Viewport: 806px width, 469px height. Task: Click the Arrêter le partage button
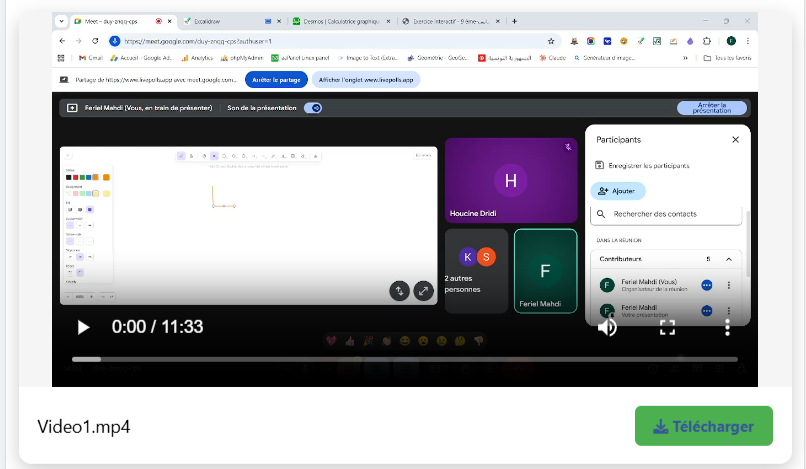pyautogui.click(x=277, y=79)
